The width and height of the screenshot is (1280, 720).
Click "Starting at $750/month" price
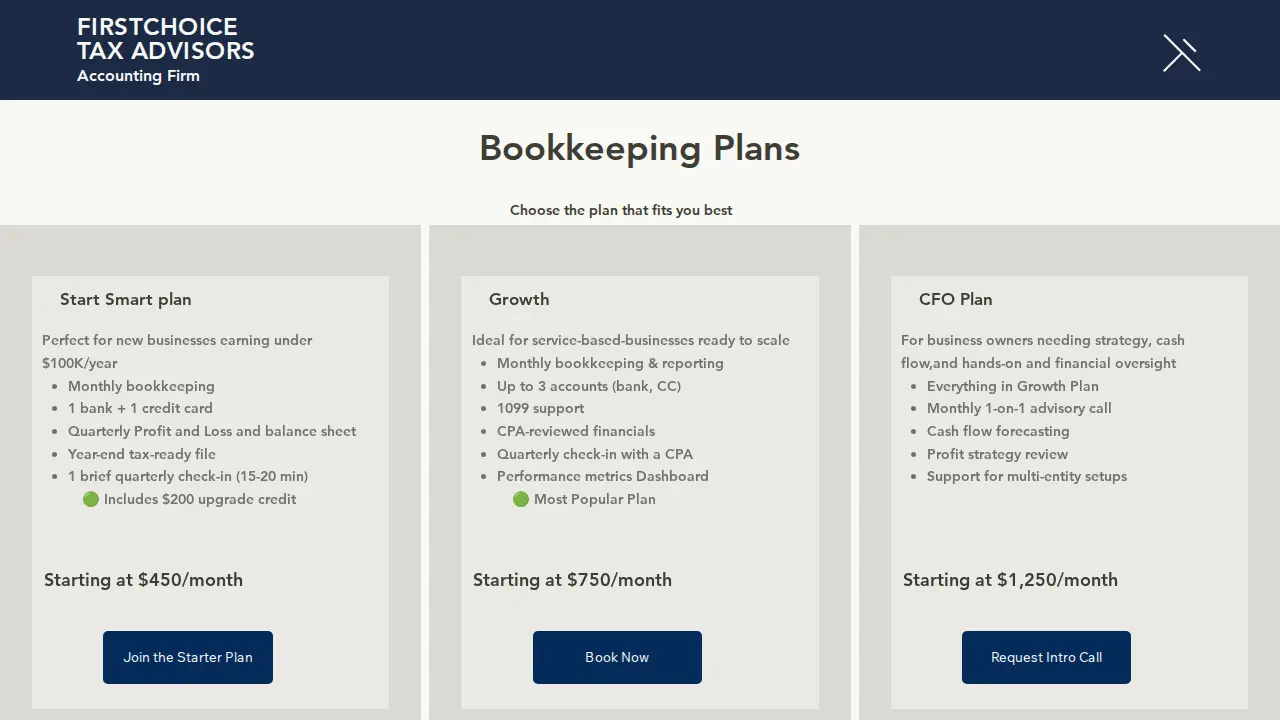point(572,580)
